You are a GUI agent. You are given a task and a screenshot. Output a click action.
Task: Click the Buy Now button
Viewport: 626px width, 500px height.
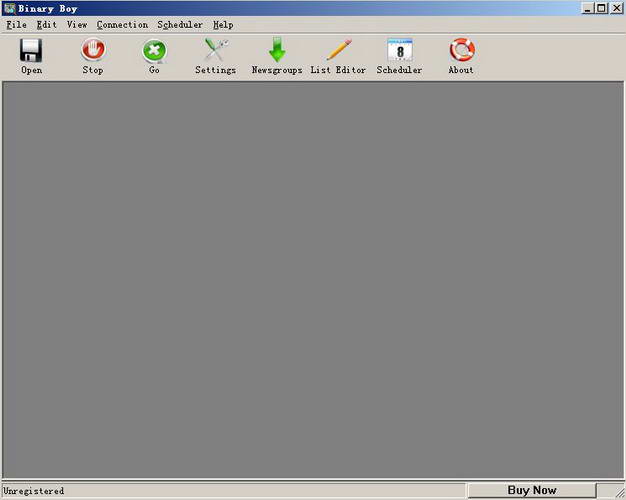[532, 490]
